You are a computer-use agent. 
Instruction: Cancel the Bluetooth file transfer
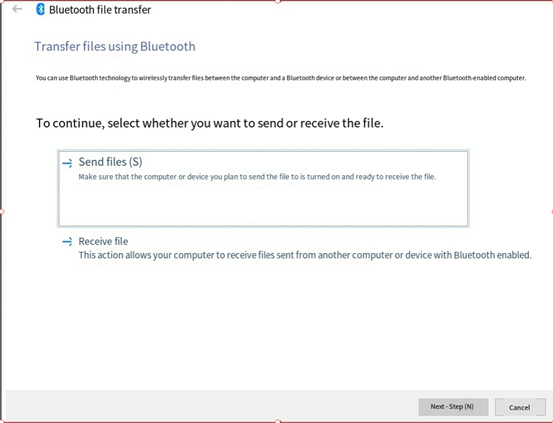click(x=520, y=407)
